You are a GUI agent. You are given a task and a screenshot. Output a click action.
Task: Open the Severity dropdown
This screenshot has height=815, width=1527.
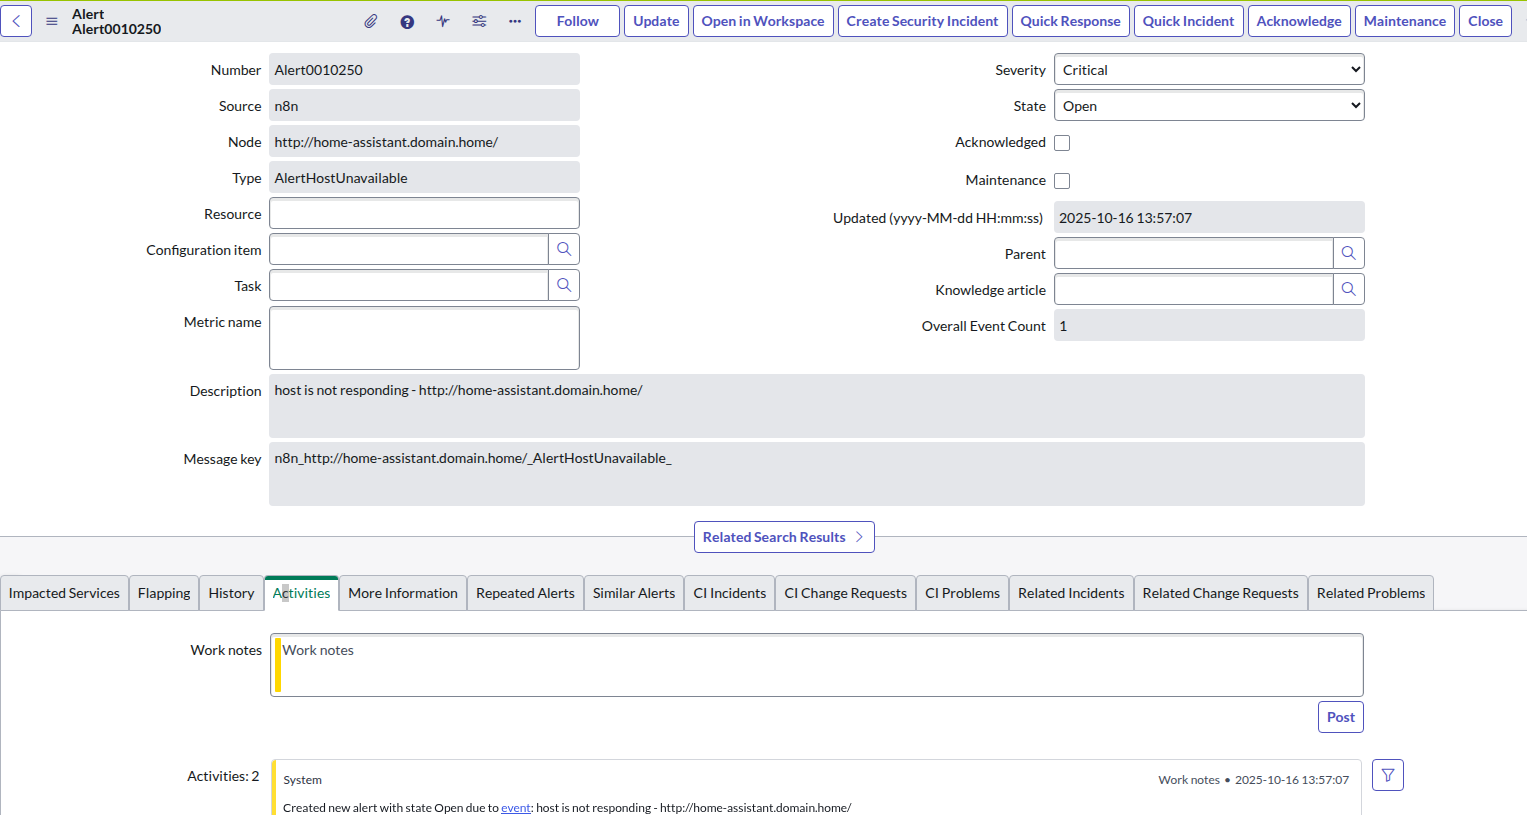[1208, 70]
